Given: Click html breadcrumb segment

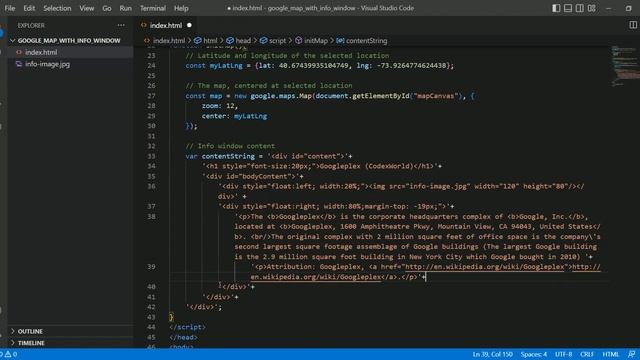Looking at the screenshot, I should (x=210, y=40).
